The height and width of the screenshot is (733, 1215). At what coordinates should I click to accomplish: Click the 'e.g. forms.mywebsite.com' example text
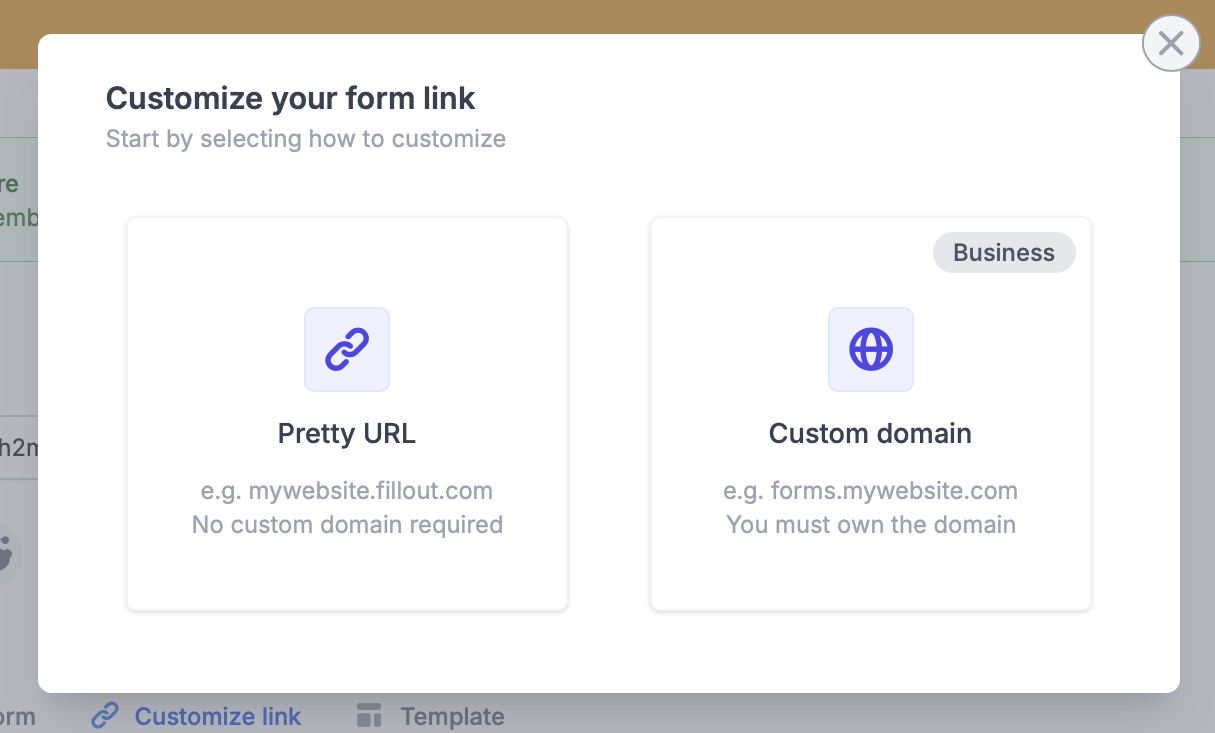[x=870, y=490]
